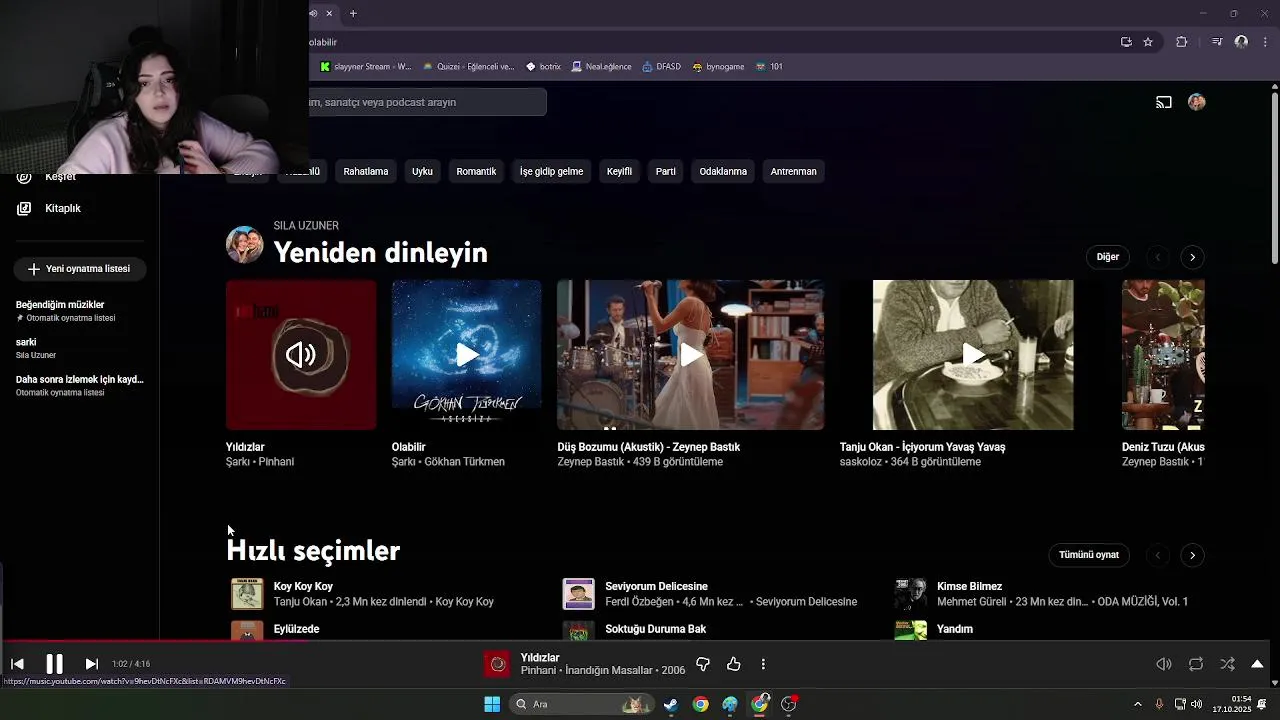This screenshot has width=1280, height=720.
Task: Create a new playlist with Yeni oynatma listesi
Action: [x=79, y=269]
